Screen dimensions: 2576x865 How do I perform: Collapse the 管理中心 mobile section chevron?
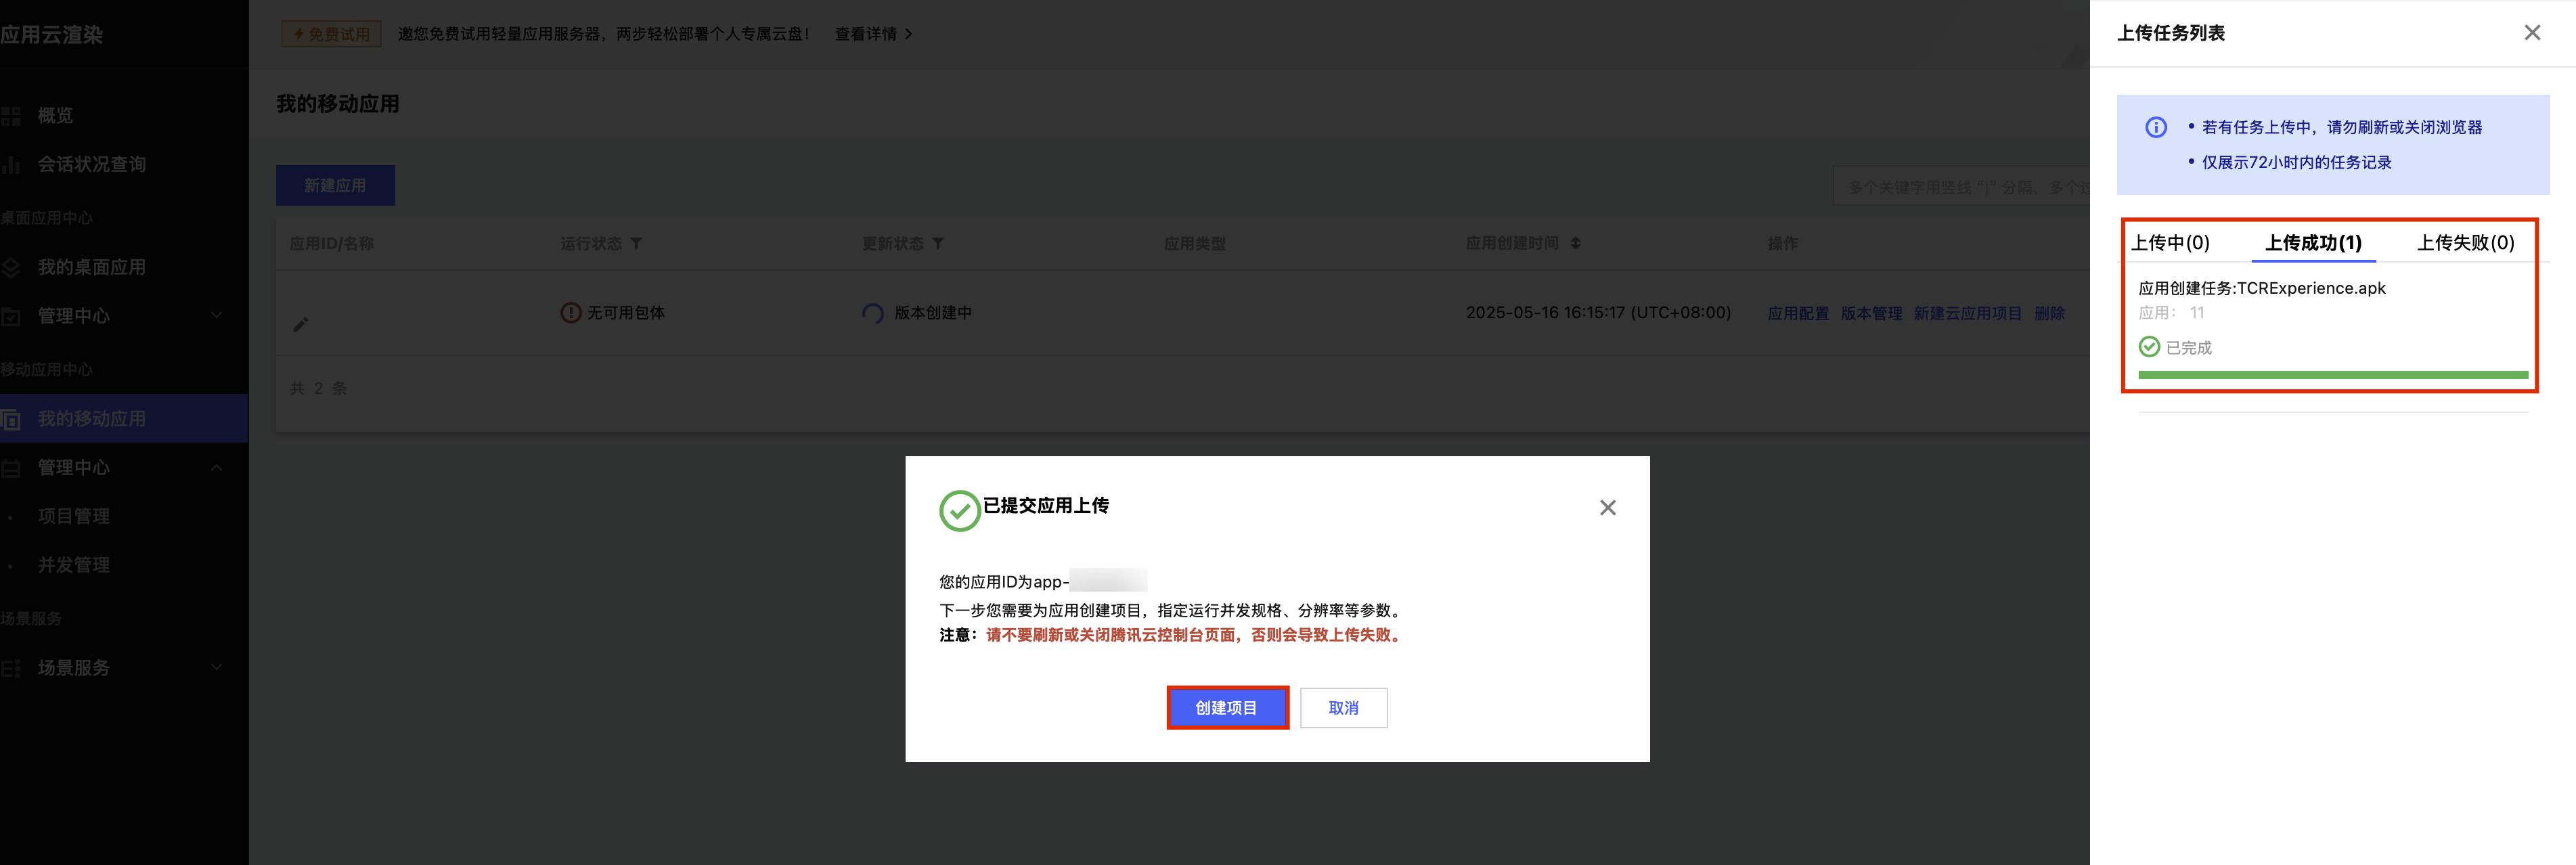click(216, 468)
